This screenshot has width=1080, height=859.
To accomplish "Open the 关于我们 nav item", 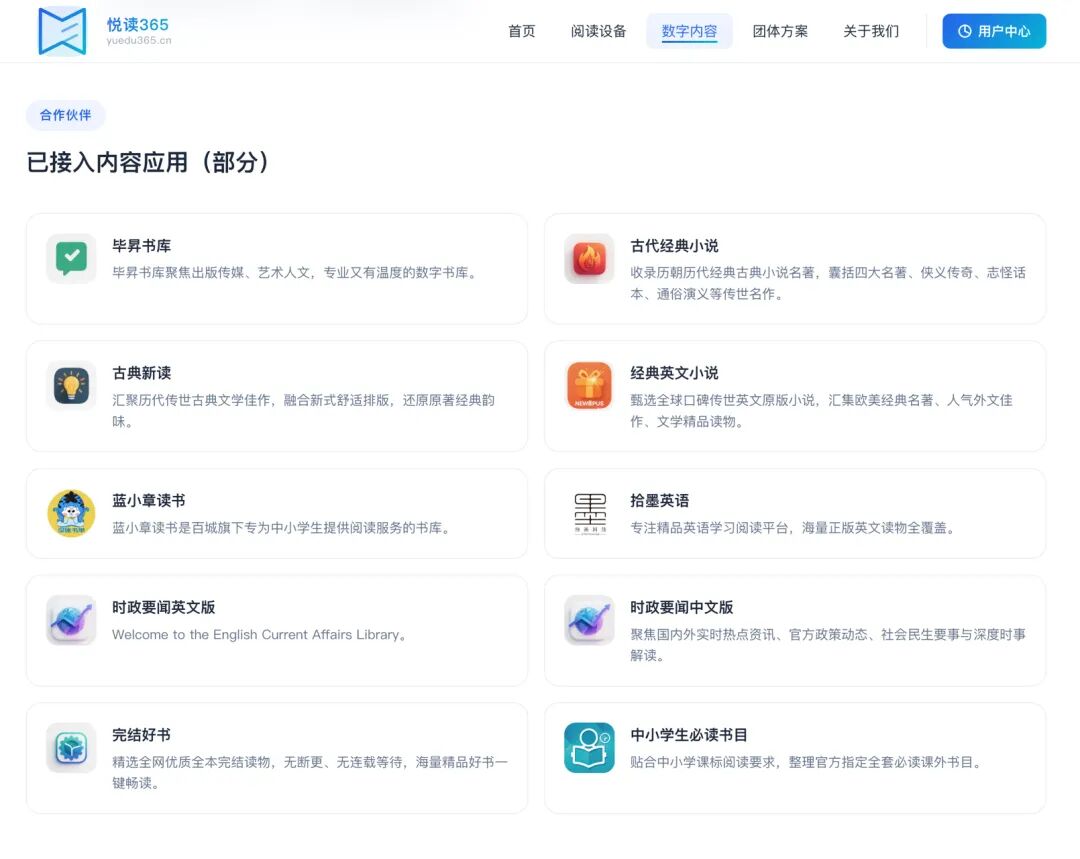I will point(871,31).
